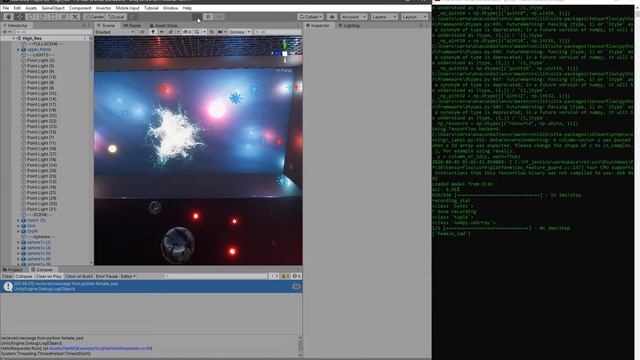The height and width of the screenshot is (360, 640).
Task: Switch to the Lighting tab
Action: coord(349,25)
